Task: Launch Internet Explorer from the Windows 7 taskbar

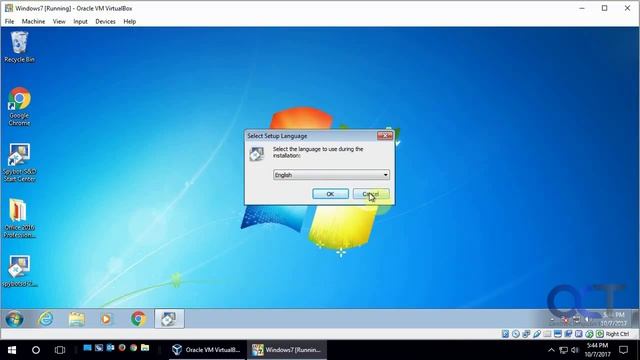Action: click(x=45, y=318)
